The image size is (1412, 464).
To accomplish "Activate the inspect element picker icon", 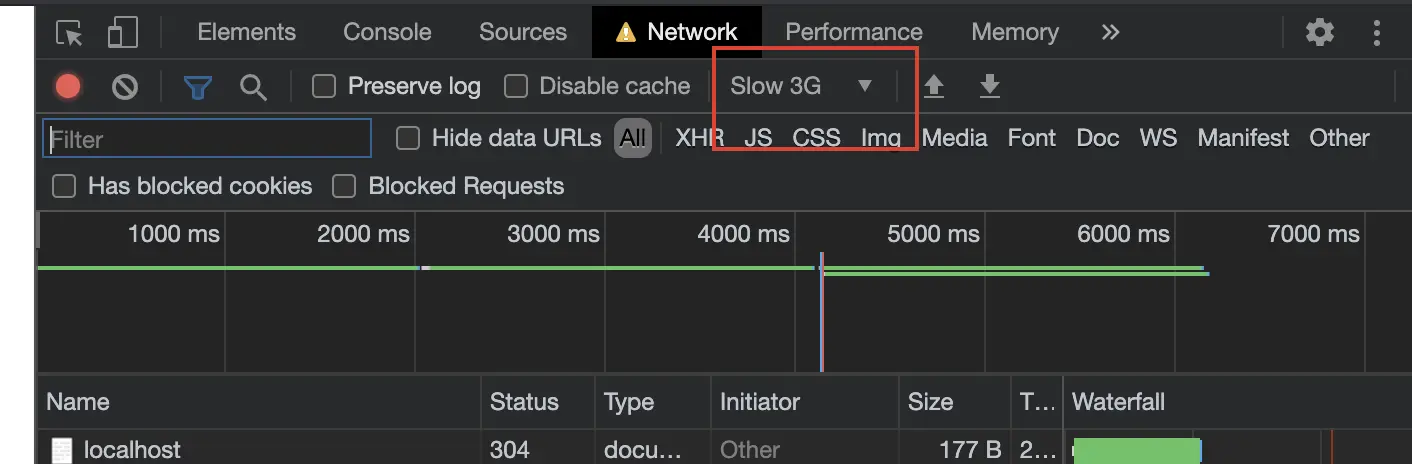I will click(70, 33).
